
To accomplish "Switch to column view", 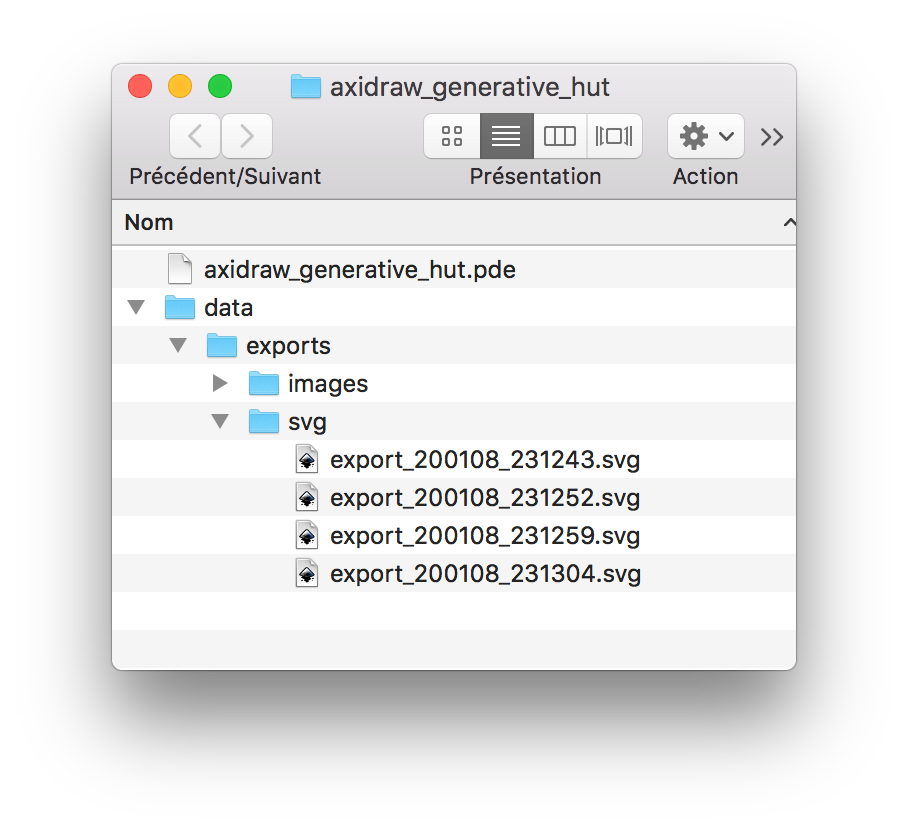I will (x=559, y=136).
